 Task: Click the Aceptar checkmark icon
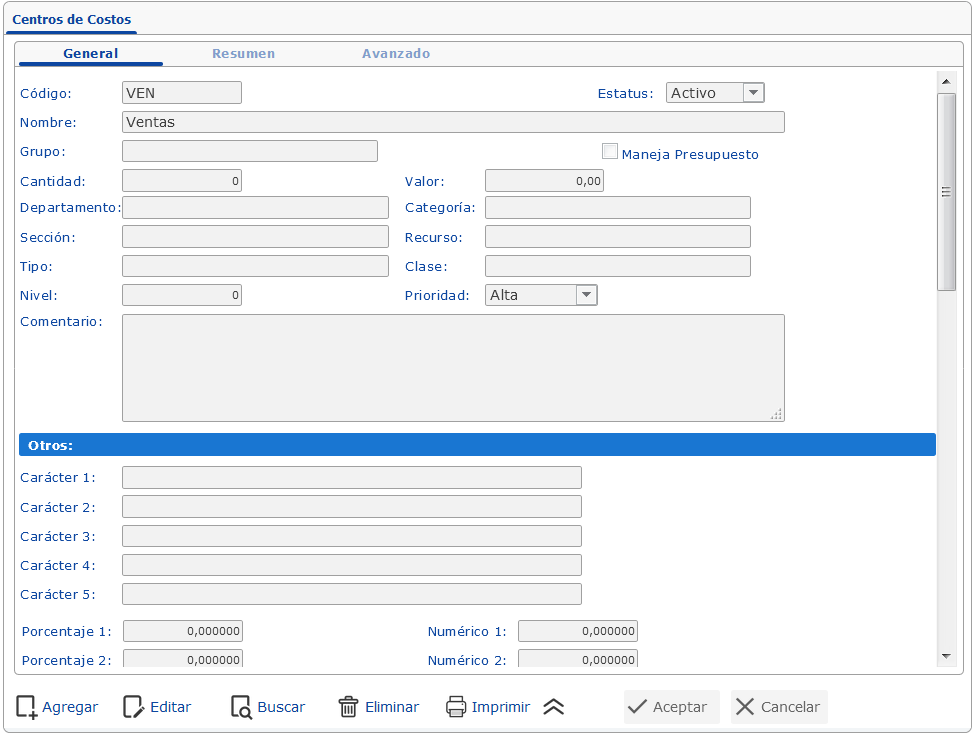[x=637, y=707]
